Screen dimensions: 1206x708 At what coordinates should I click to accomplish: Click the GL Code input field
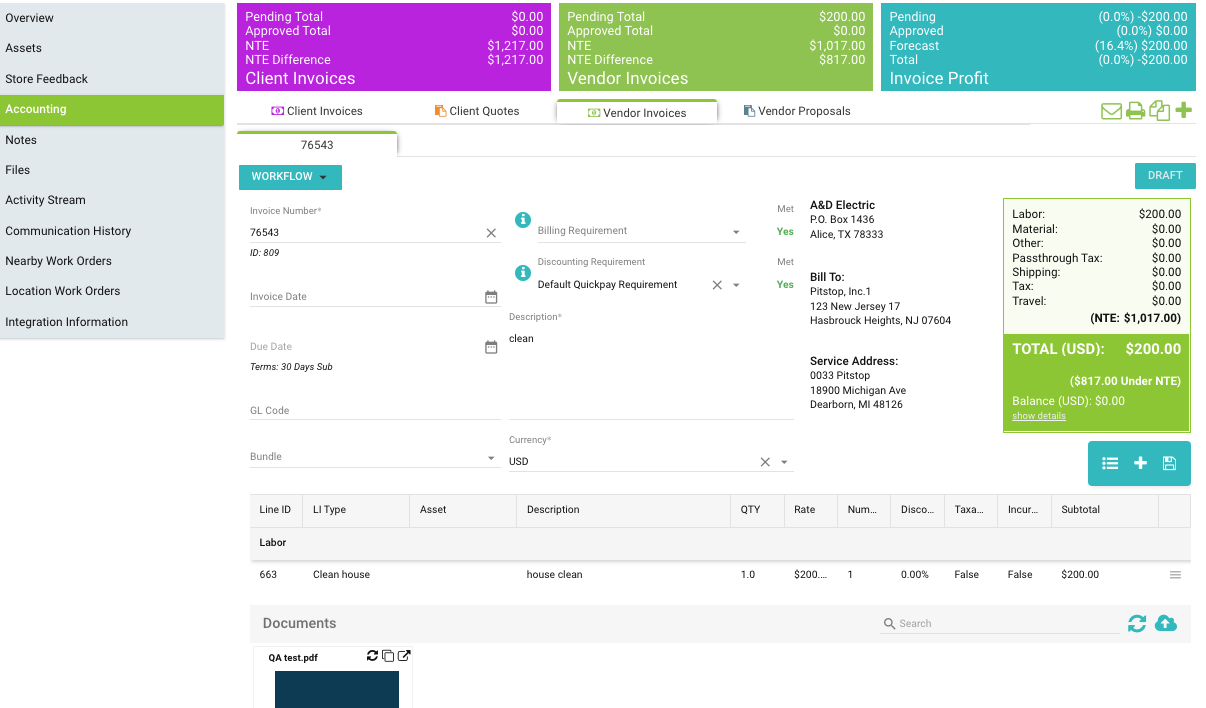coord(374,411)
